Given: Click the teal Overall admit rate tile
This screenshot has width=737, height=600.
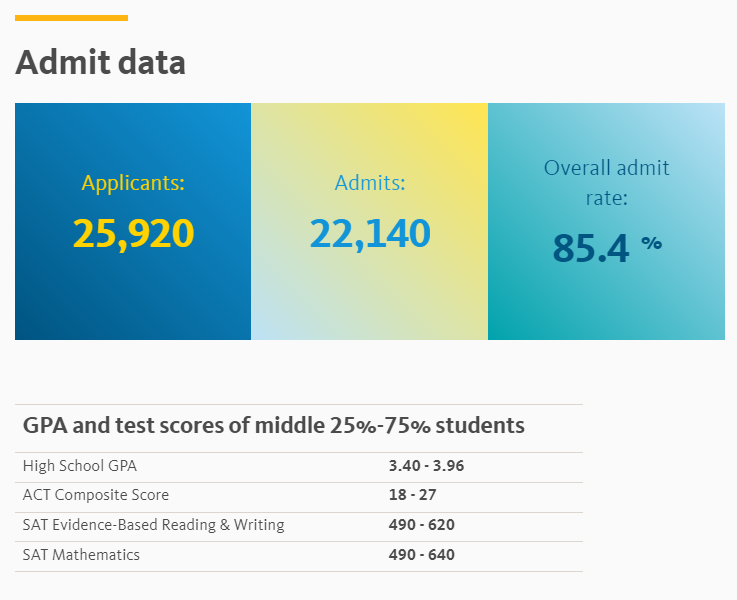Looking at the screenshot, I should 606,221.
